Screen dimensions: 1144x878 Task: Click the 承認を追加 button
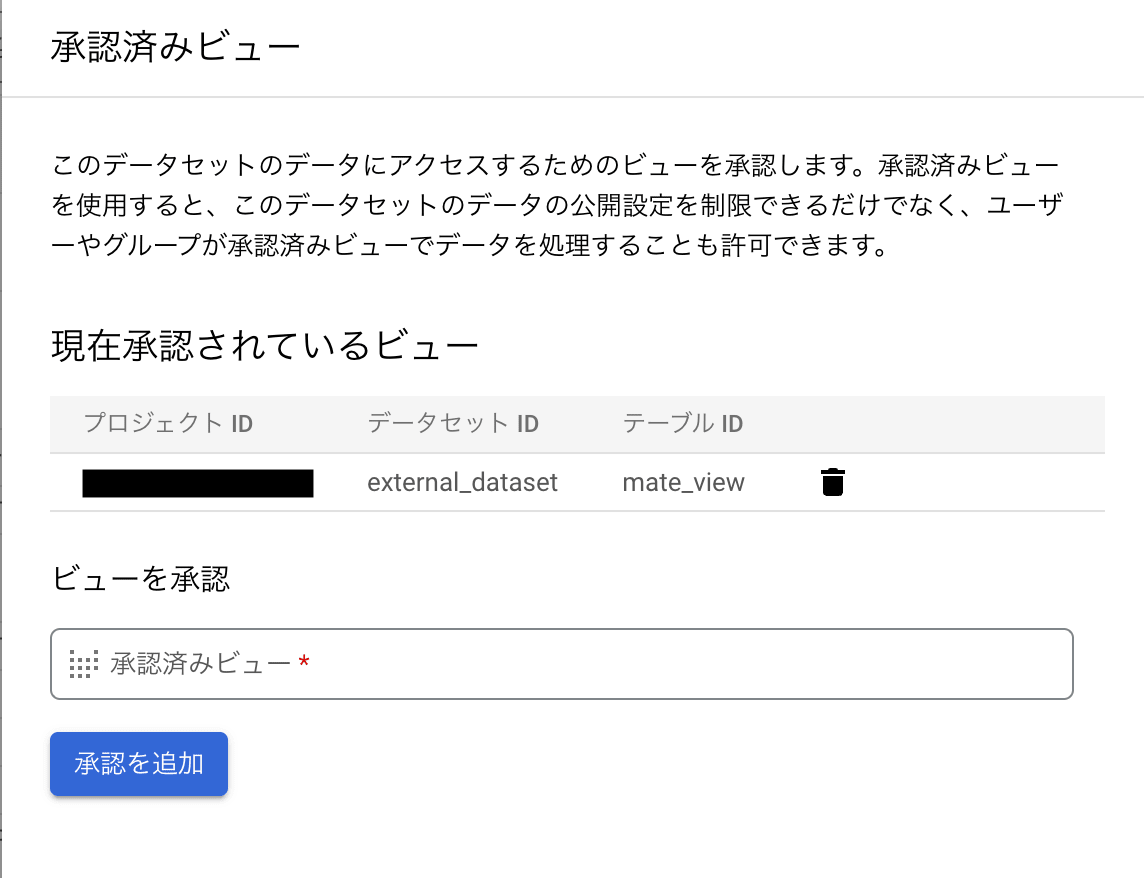(138, 763)
